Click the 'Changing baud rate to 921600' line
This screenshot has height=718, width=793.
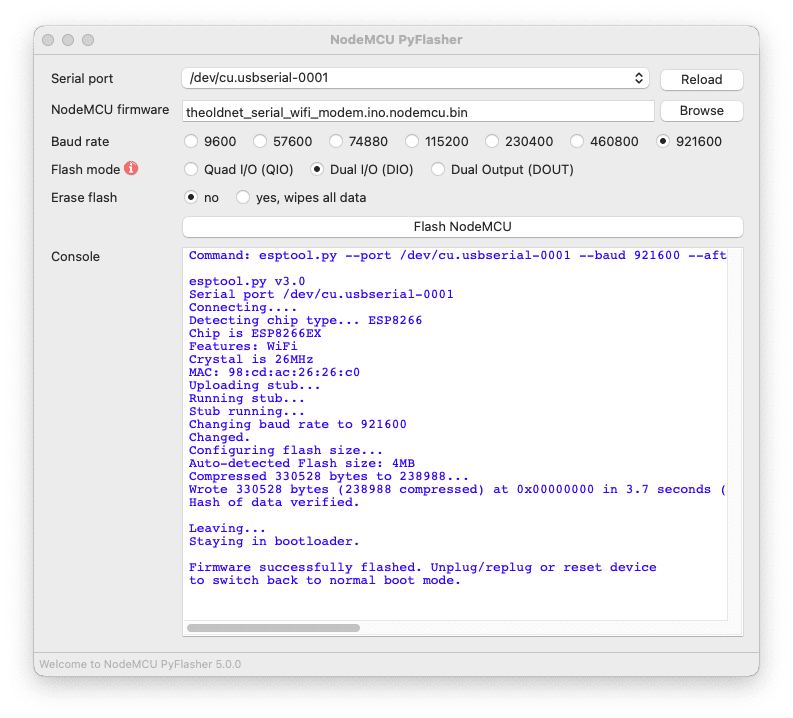coord(297,424)
